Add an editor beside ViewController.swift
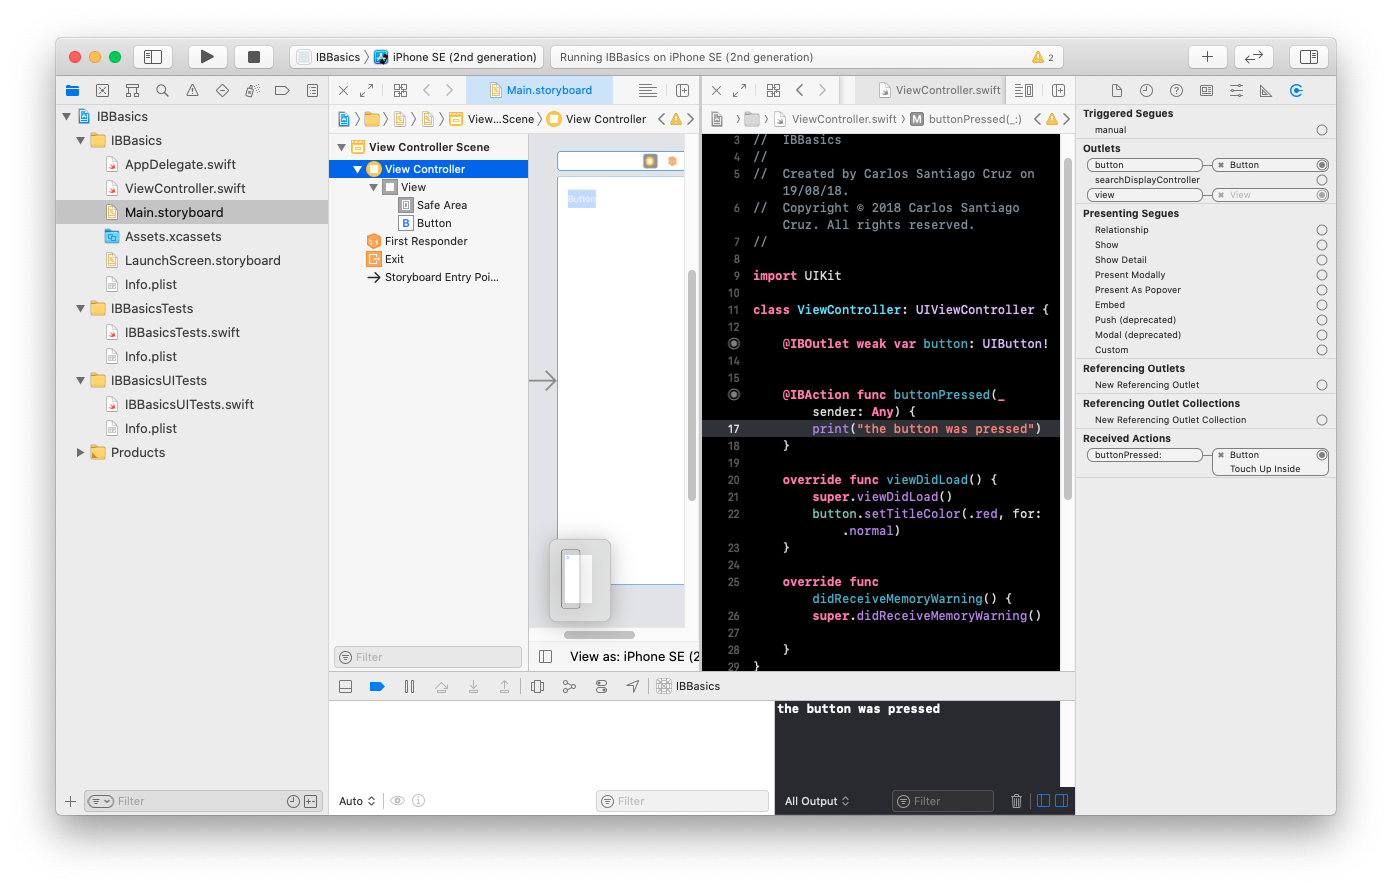 [x=1058, y=90]
